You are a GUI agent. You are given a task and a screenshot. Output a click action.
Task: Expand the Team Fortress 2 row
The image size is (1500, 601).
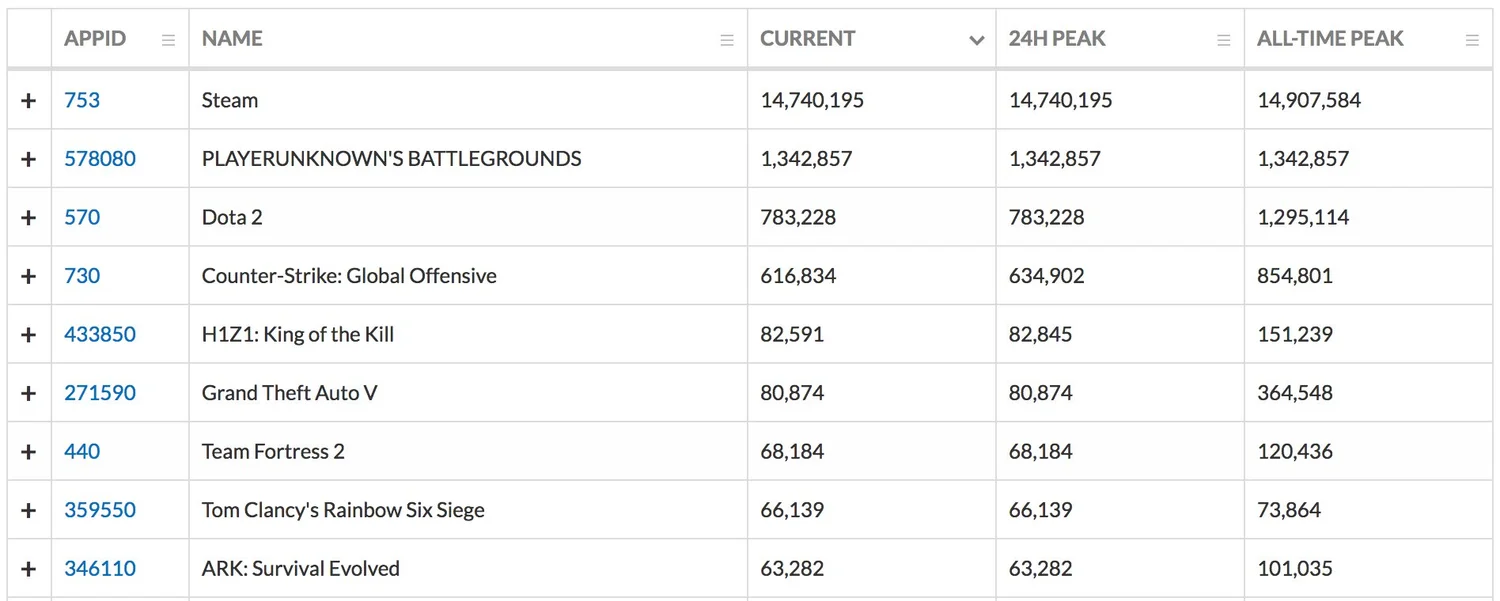(x=29, y=451)
